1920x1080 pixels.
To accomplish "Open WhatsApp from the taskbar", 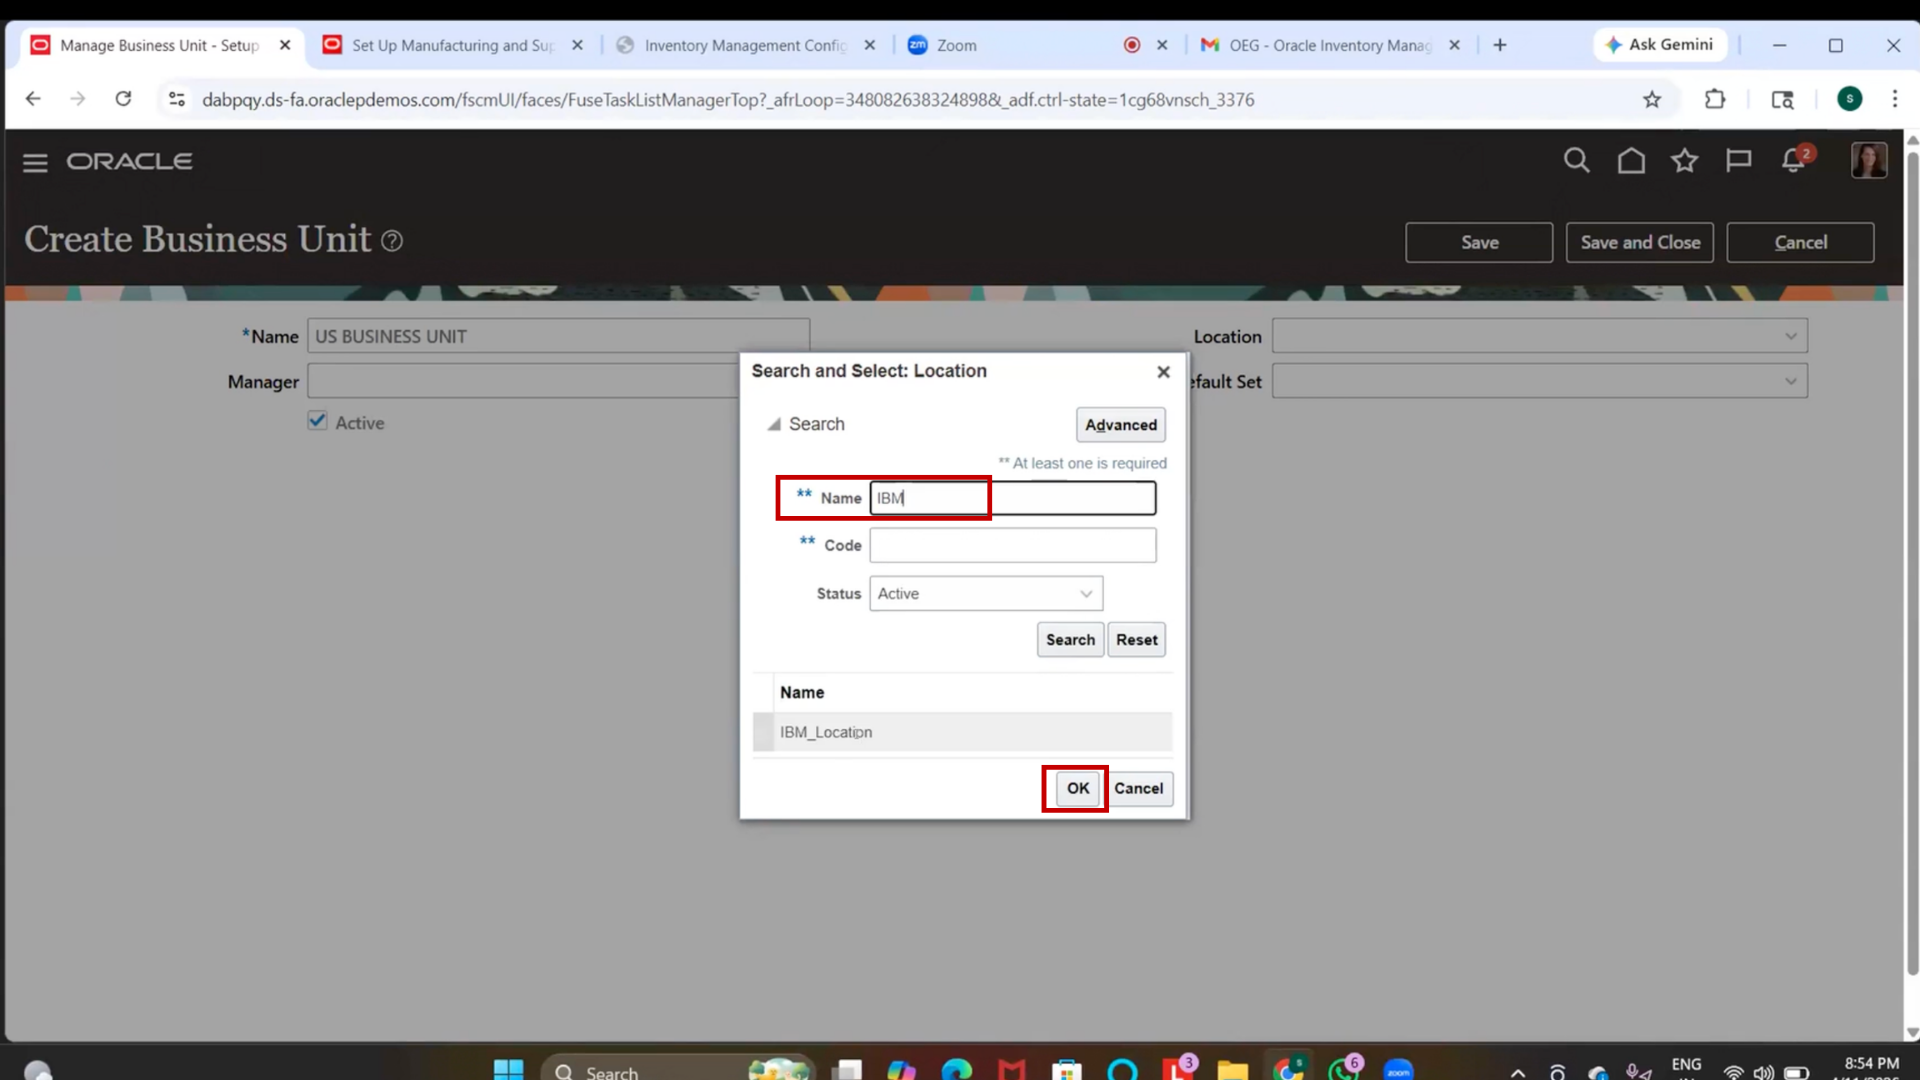I will coord(1343,1069).
